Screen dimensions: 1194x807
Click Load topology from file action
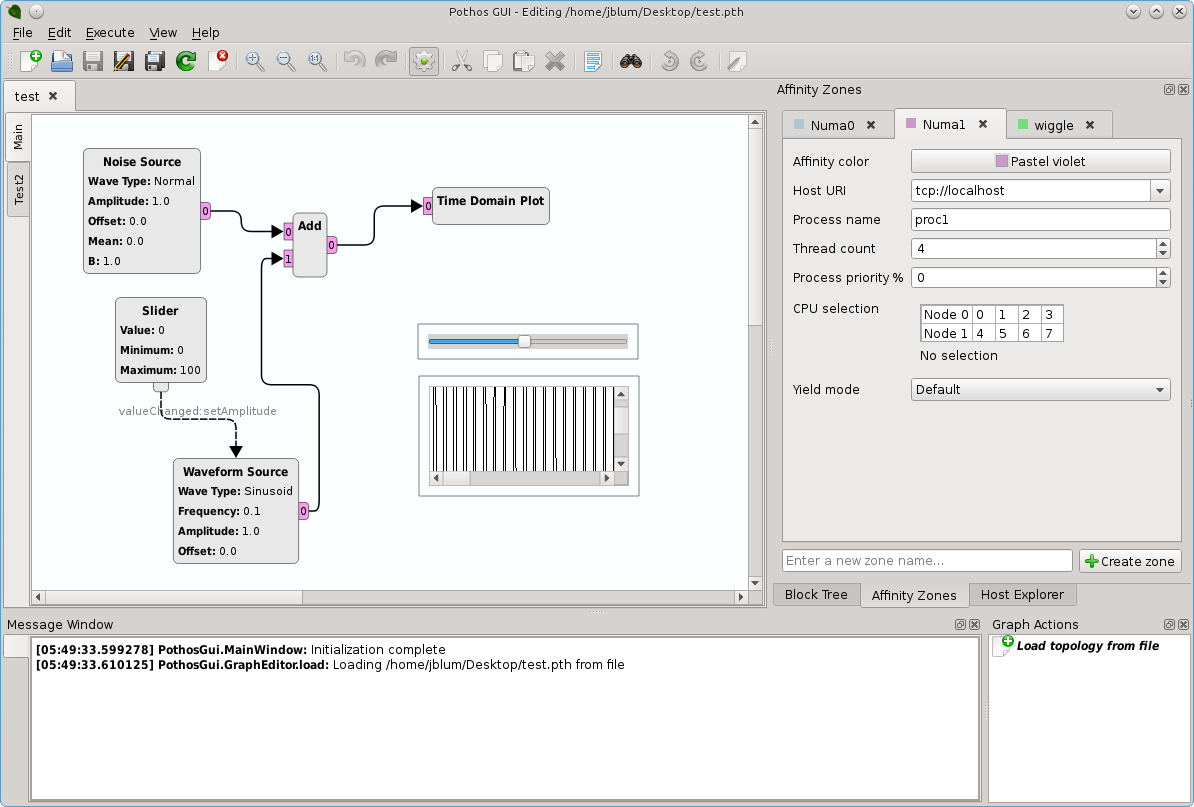1087,646
